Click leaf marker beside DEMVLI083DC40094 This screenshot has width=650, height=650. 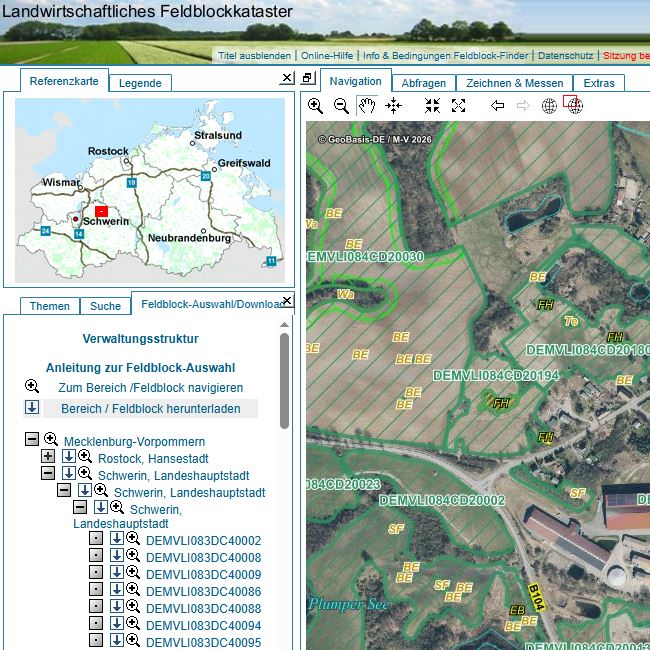coord(96,623)
